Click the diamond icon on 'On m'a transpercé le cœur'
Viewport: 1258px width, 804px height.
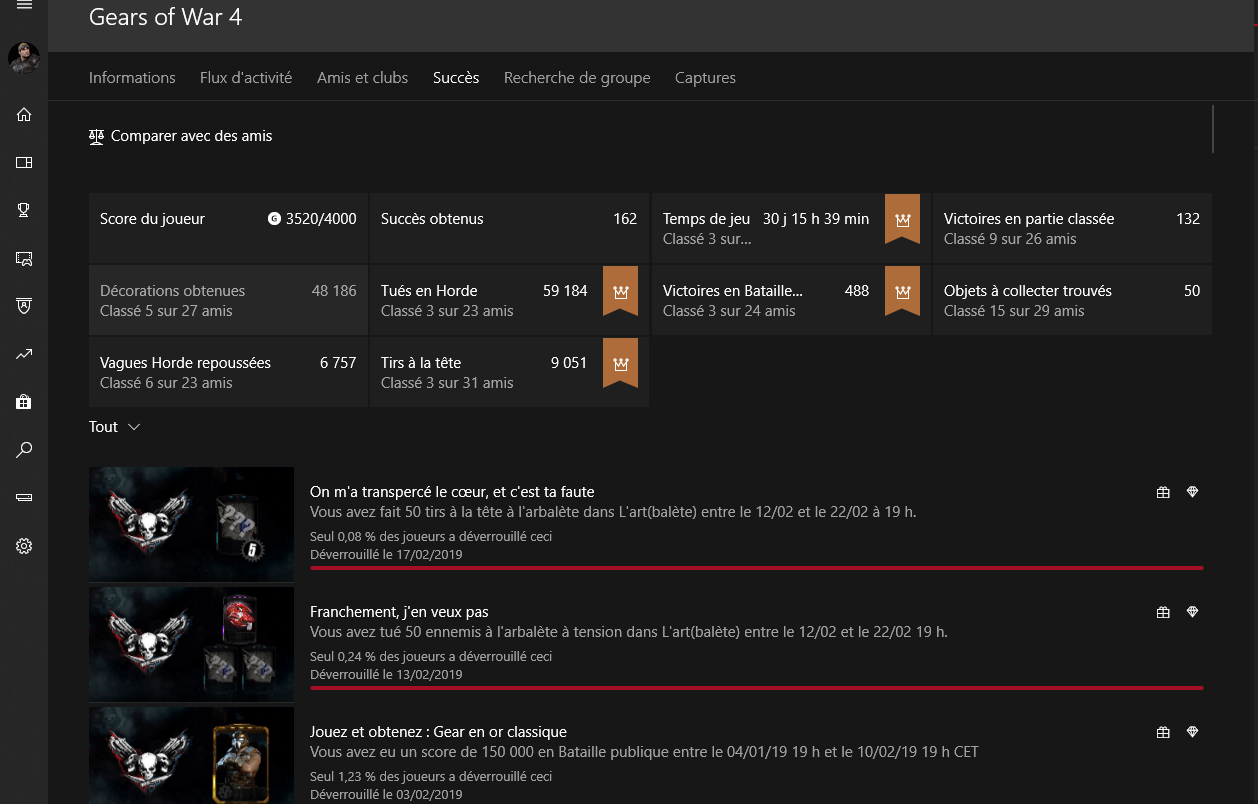point(1192,492)
